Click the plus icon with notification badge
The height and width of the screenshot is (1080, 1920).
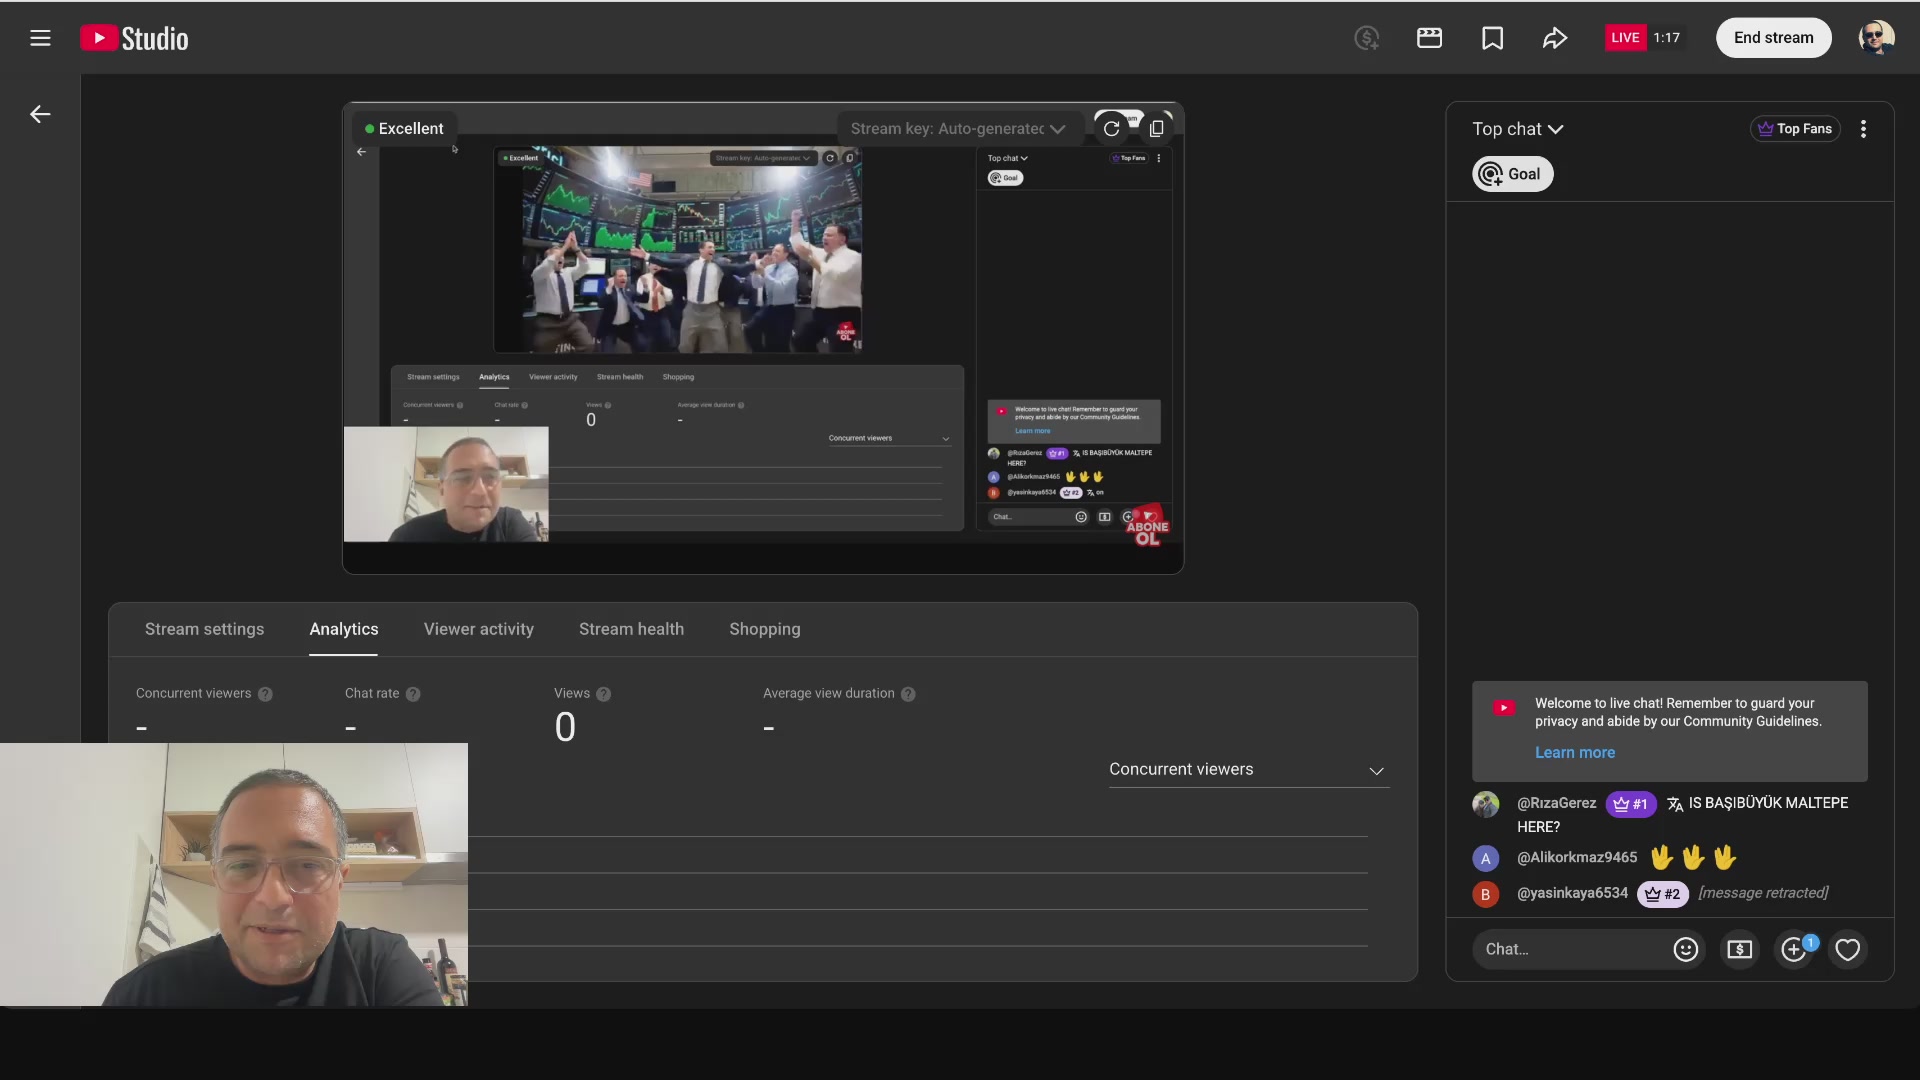(1794, 949)
